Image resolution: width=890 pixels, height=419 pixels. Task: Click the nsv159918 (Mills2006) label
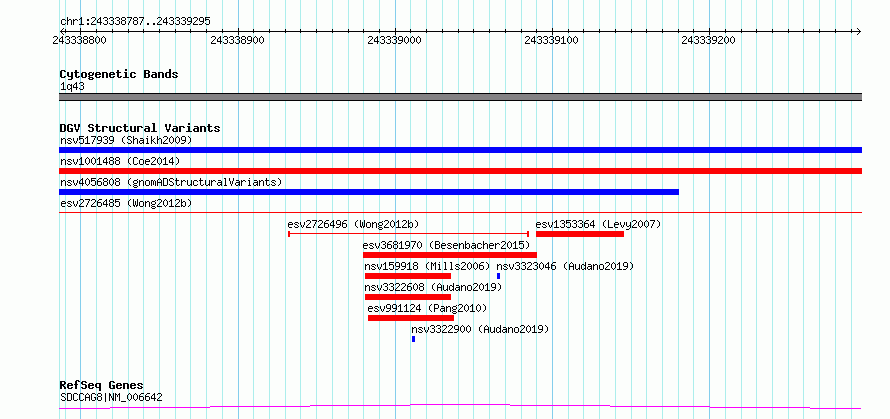coord(427,266)
